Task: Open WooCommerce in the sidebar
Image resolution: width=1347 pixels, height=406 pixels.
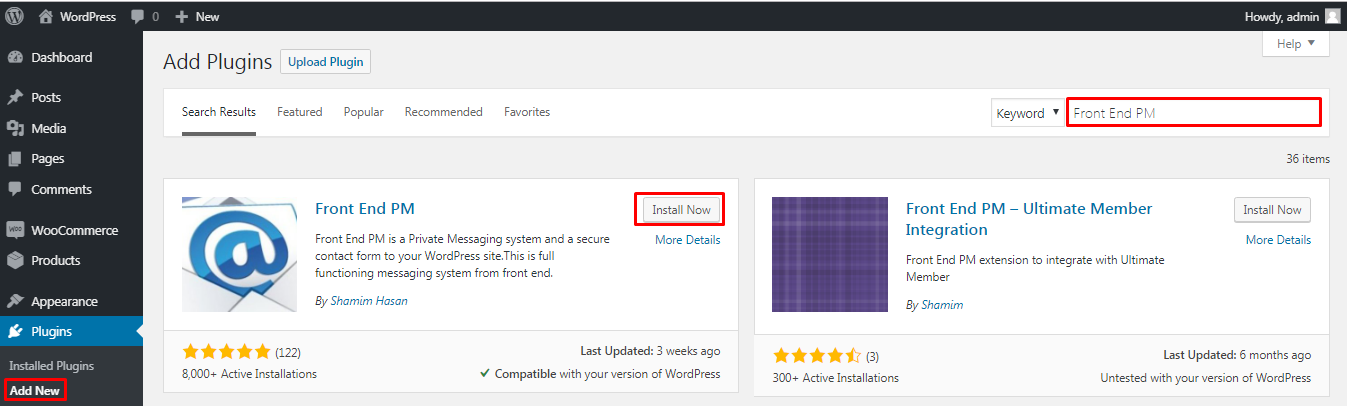Action: [x=71, y=230]
